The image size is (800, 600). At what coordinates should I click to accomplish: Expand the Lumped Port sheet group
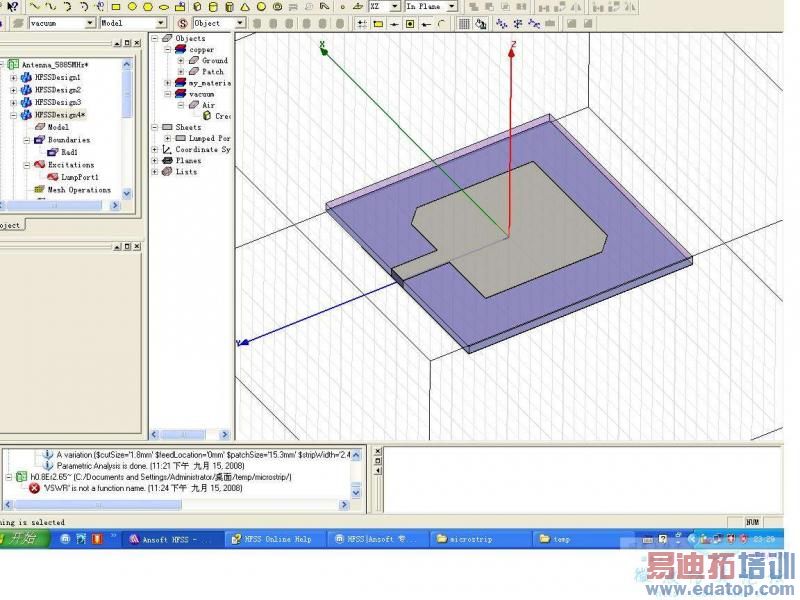tap(168, 138)
